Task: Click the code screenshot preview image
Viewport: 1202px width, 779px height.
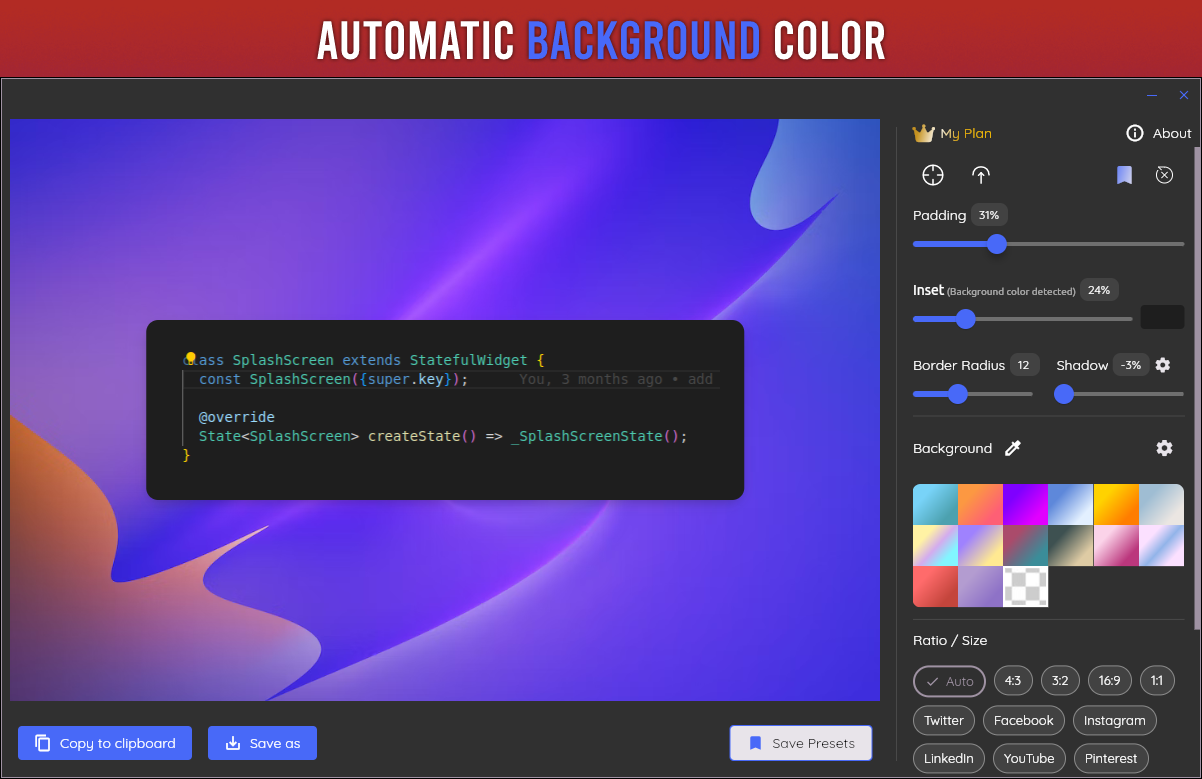Action: tap(445, 410)
